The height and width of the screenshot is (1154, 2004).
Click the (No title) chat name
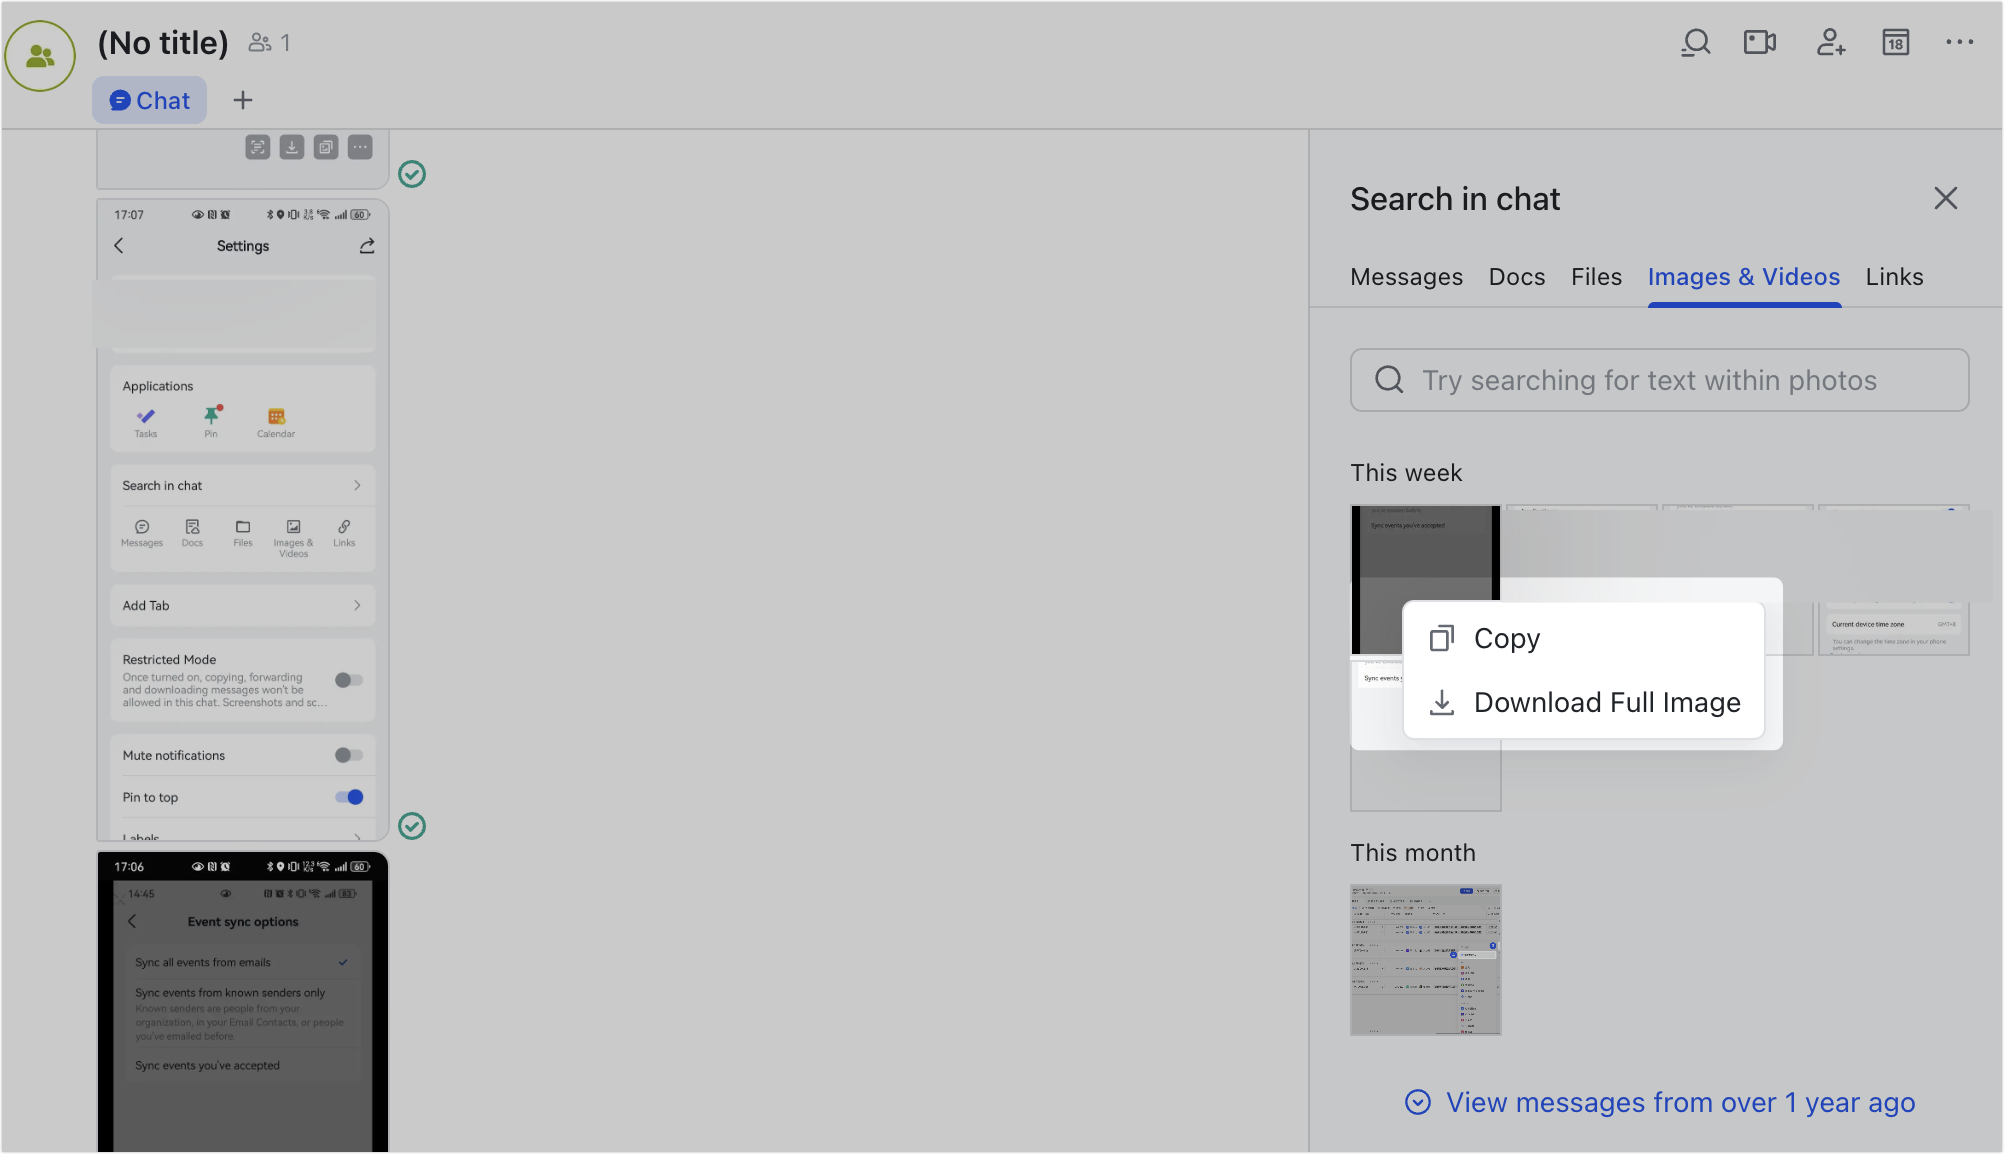click(x=163, y=43)
